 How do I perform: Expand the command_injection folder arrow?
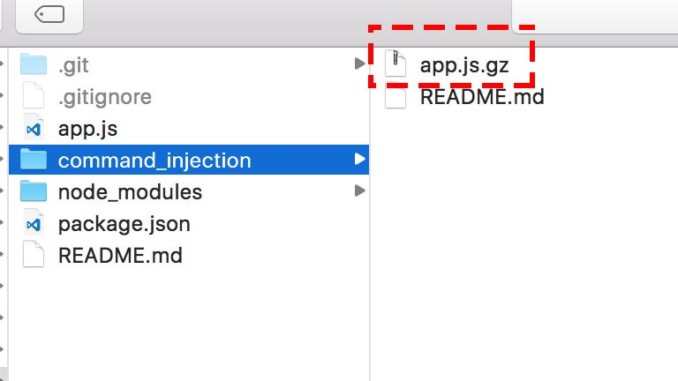(359, 159)
